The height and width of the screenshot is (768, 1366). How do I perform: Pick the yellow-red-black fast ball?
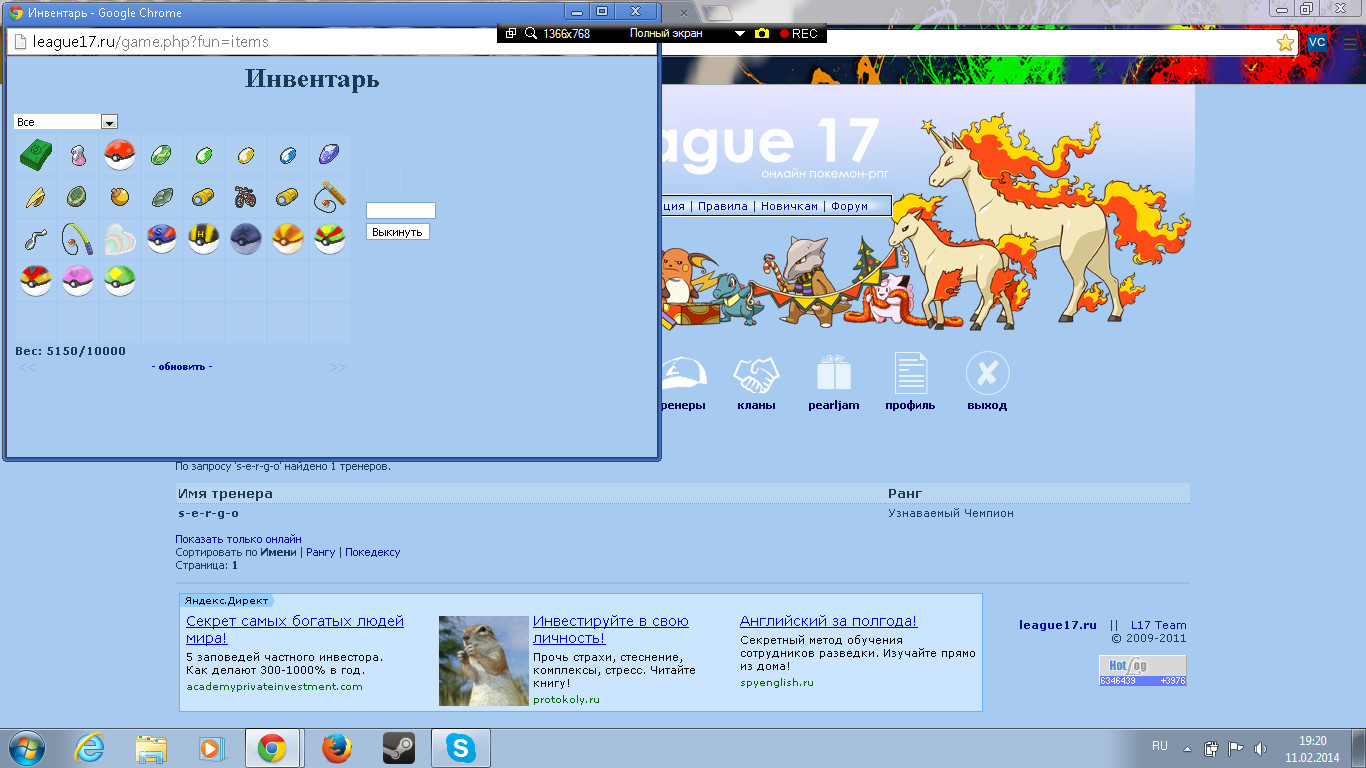coord(36,281)
